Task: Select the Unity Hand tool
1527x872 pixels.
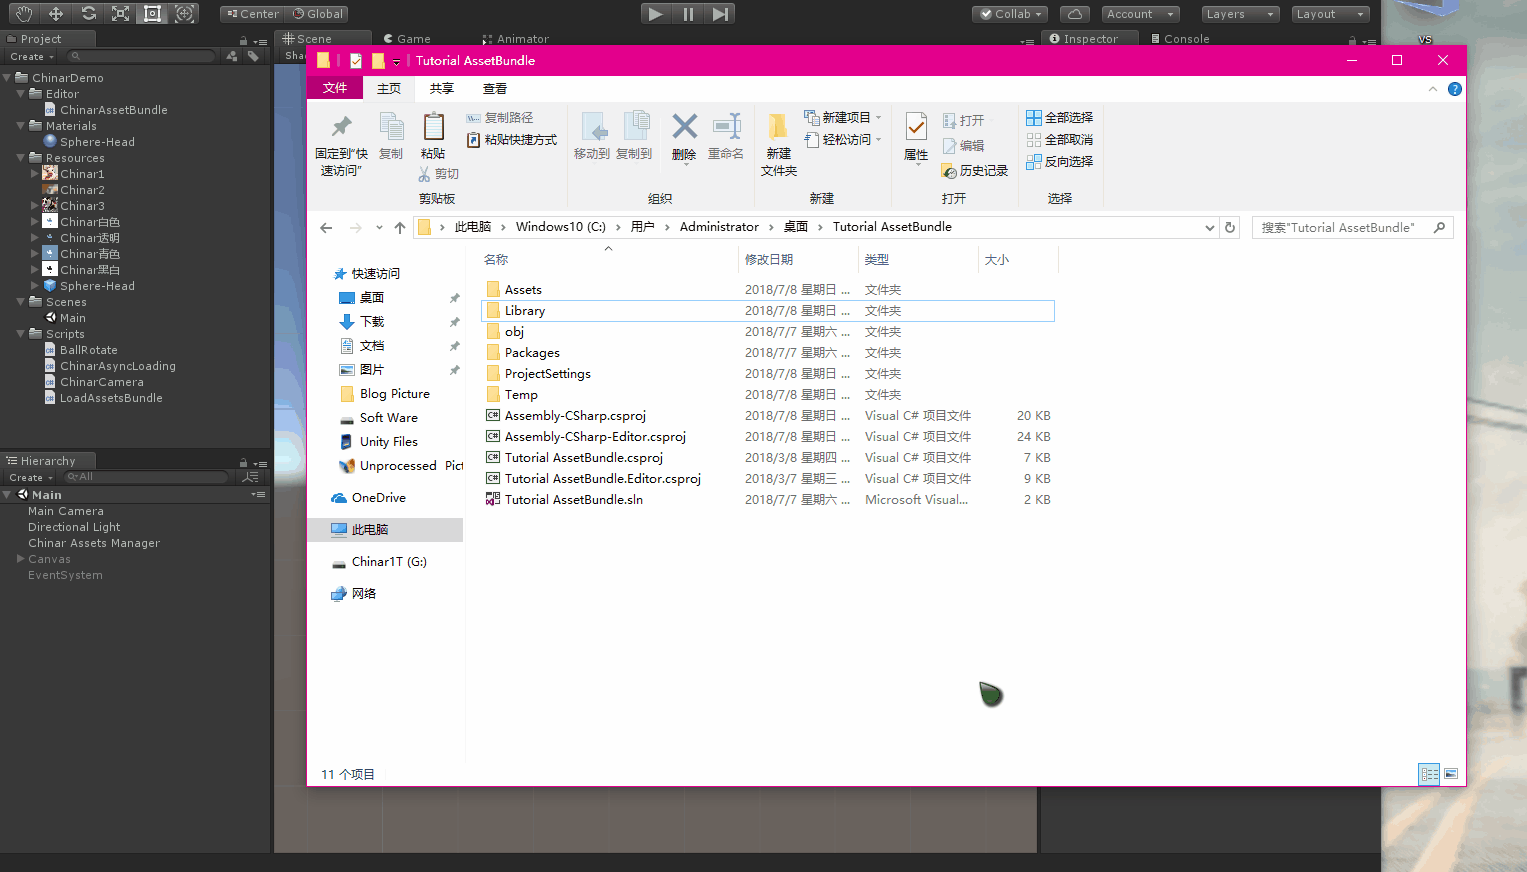Action: (x=24, y=14)
